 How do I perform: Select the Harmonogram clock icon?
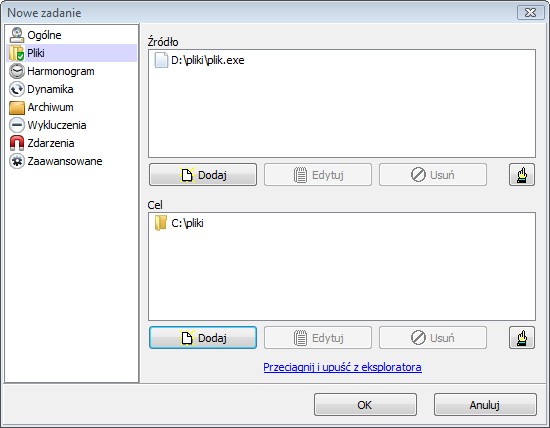[x=16, y=71]
